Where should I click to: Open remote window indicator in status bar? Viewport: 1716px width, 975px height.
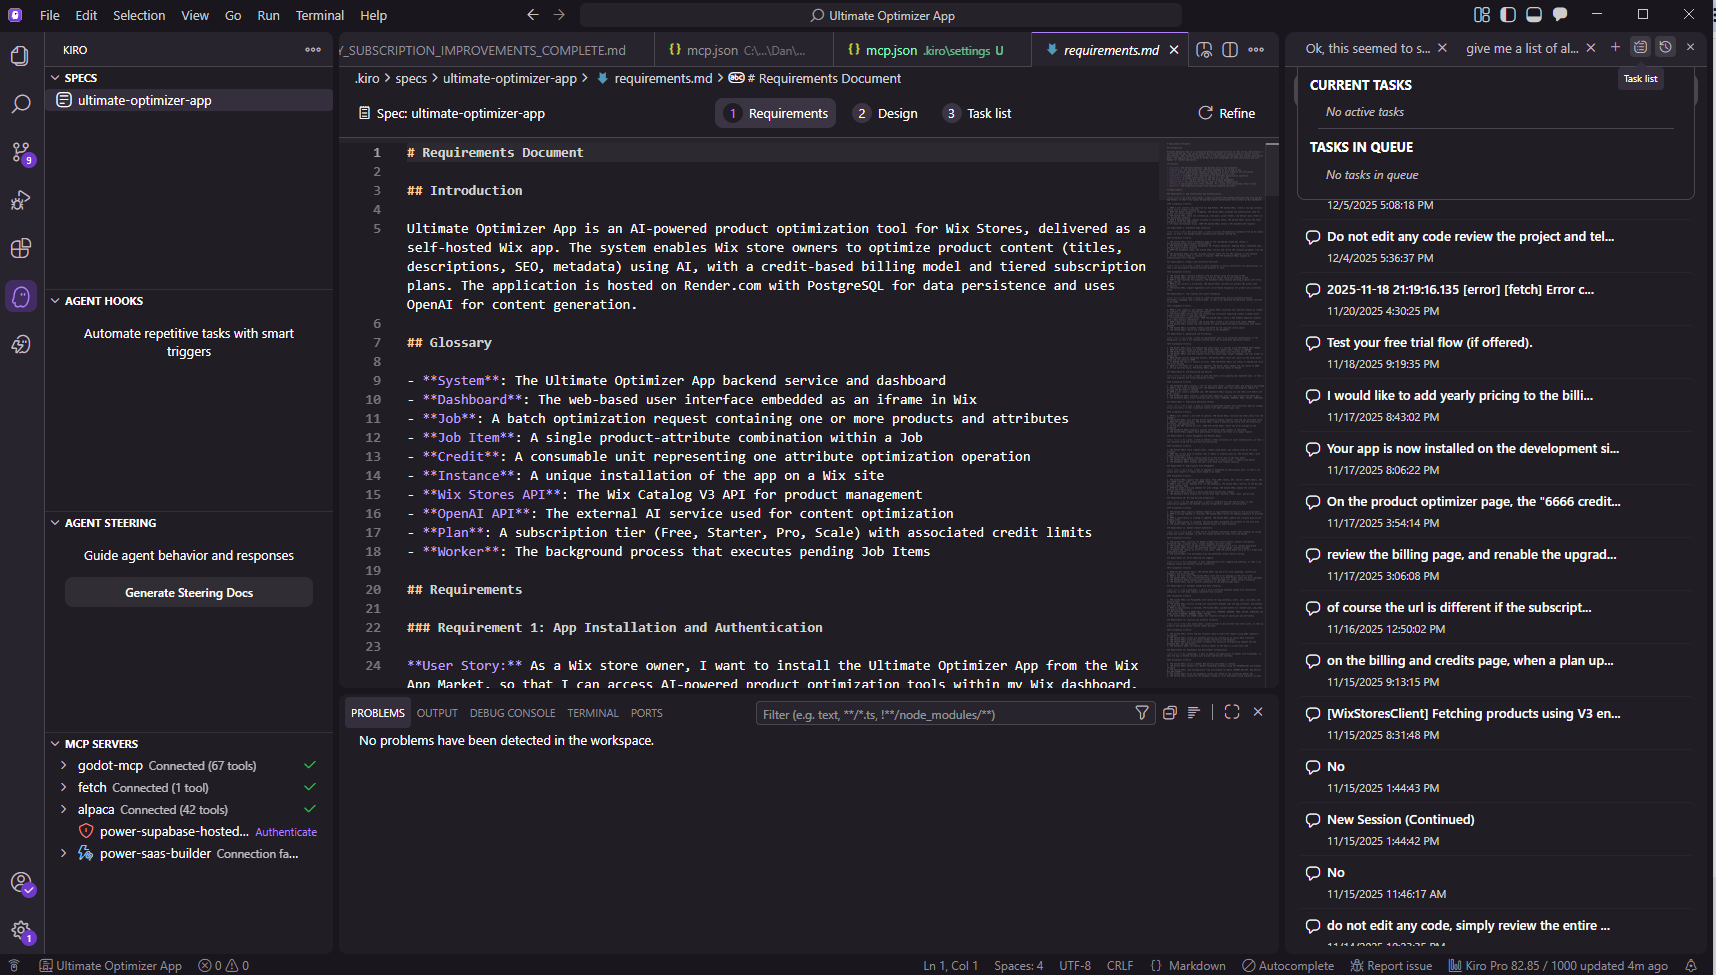pyautogui.click(x=14, y=966)
